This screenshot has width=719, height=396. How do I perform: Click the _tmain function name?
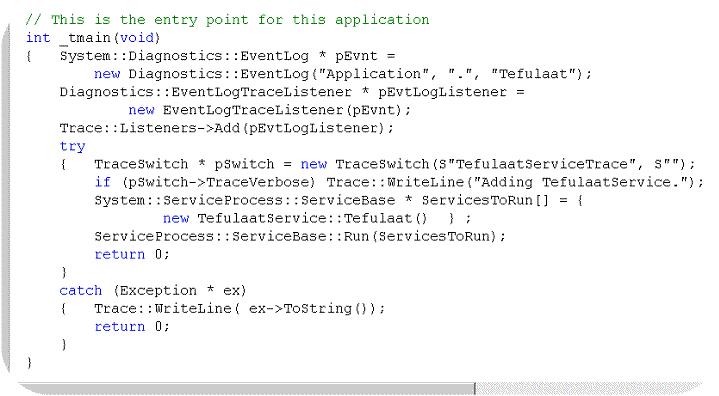pyautogui.click(x=85, y=38)
